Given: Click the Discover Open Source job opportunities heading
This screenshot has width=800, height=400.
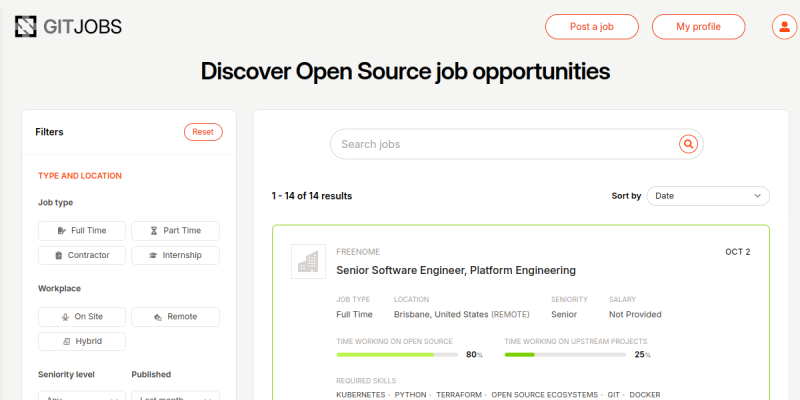Looking at the screenshot, I should [x=405, y=71].
